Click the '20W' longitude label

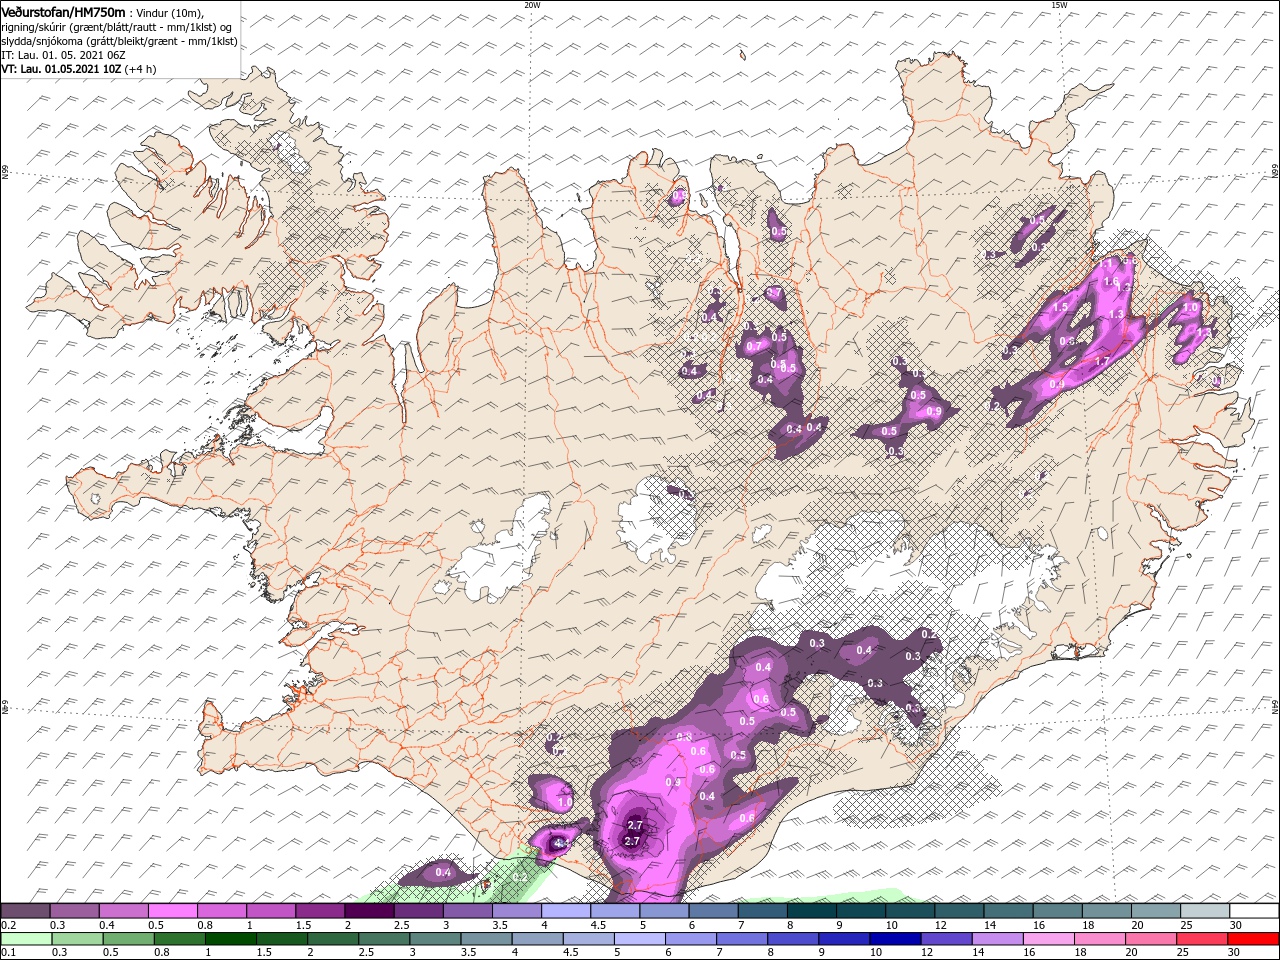532,5
